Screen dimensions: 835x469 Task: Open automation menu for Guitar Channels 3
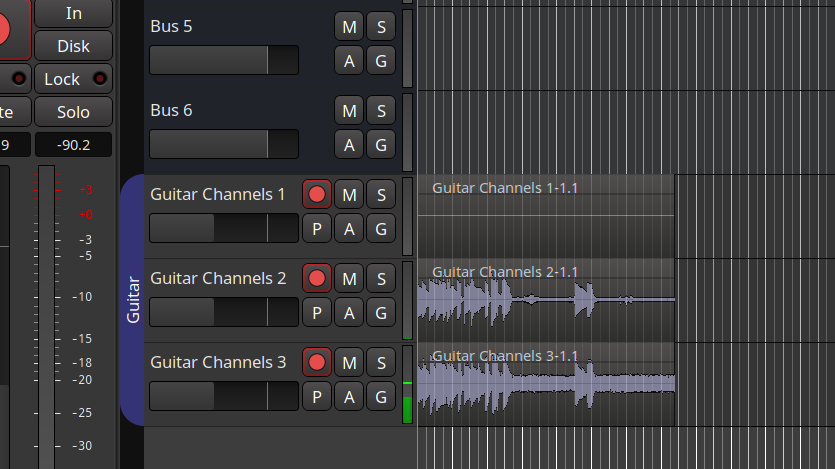click(349, 396)
